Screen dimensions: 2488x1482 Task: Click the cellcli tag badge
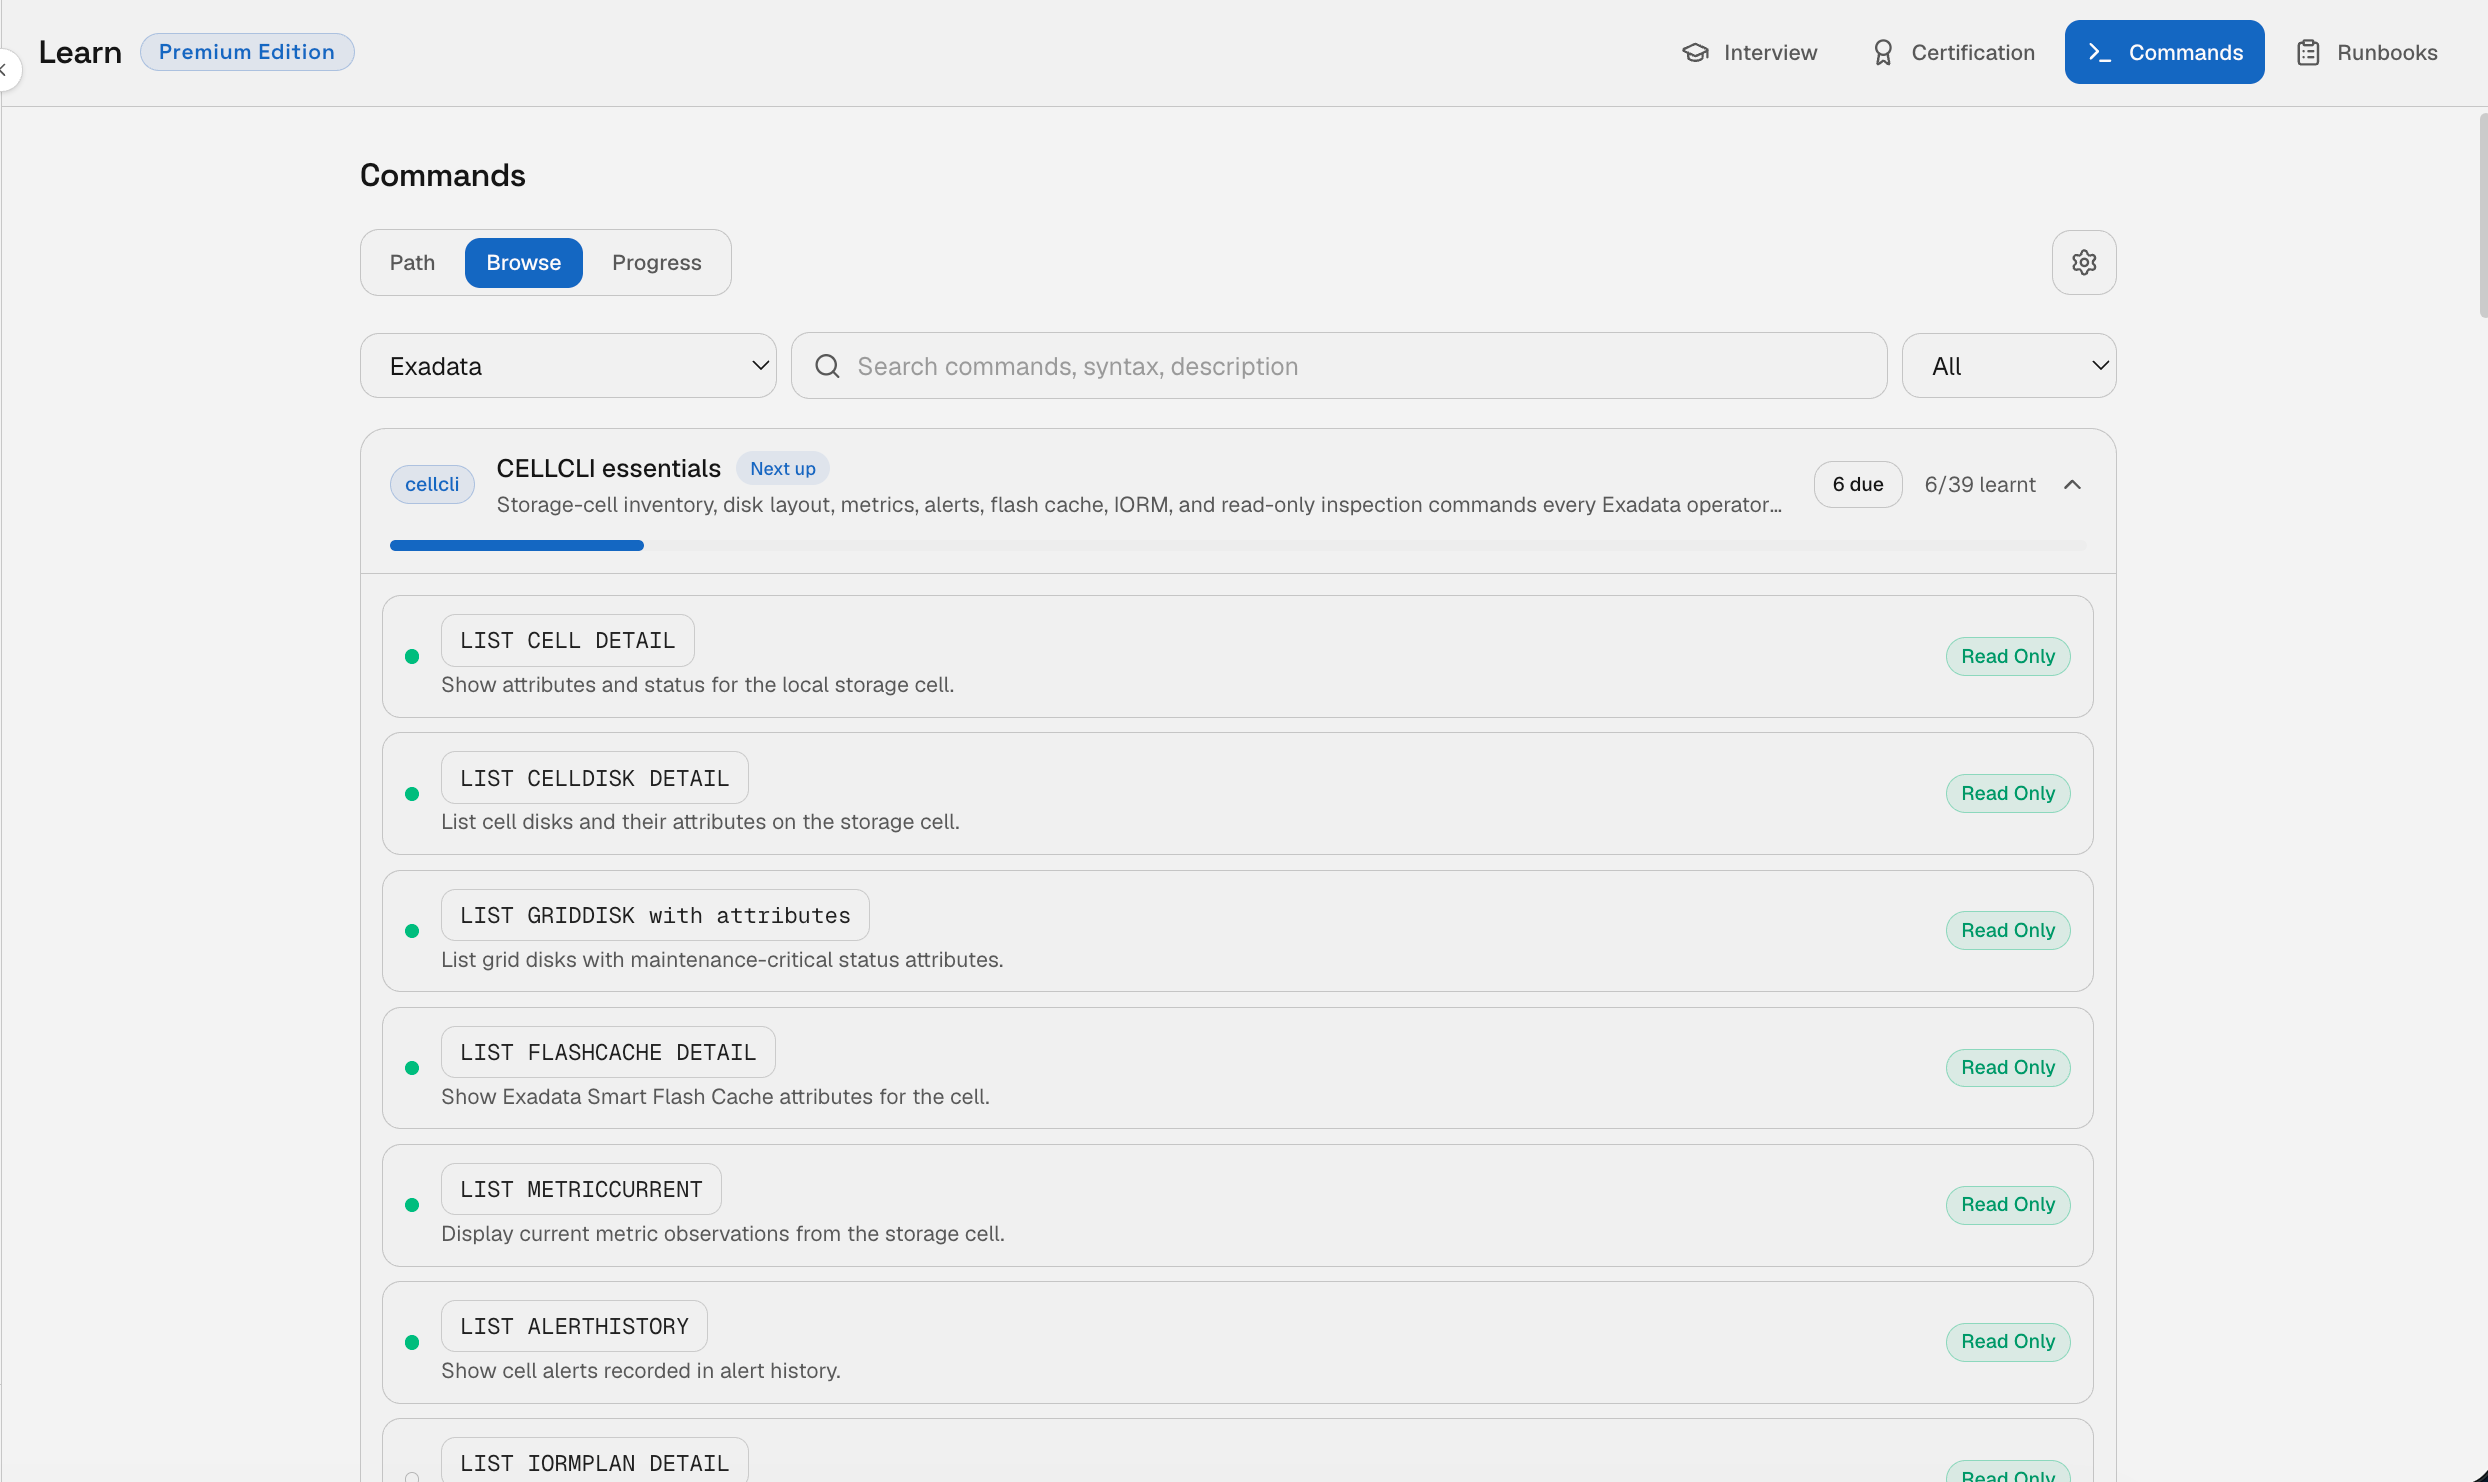pos(432,484)
